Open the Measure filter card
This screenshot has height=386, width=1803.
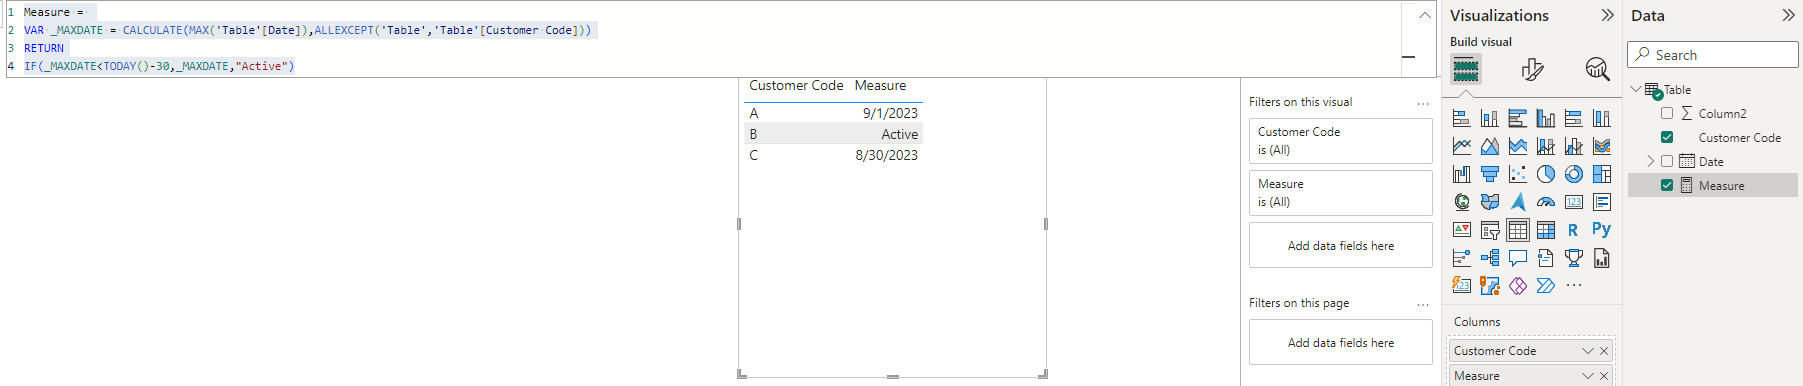tap(1340, 193)
